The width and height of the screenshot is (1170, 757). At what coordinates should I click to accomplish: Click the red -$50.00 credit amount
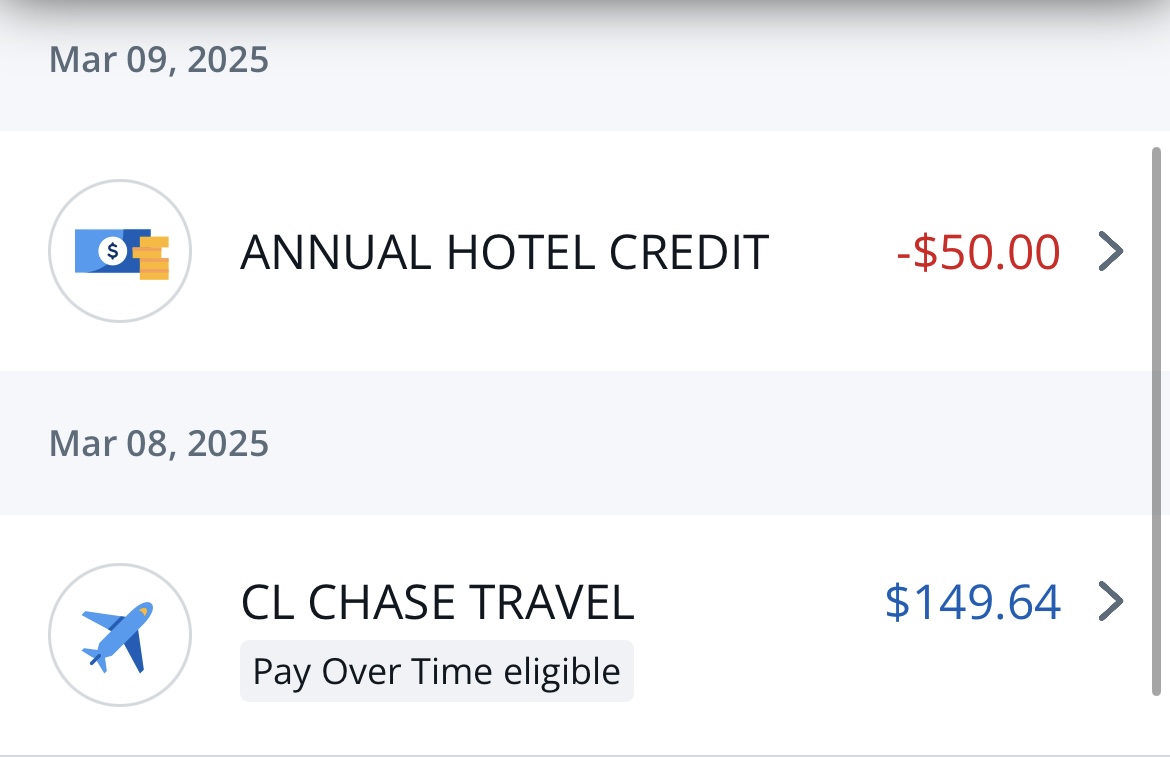(977, 252)
